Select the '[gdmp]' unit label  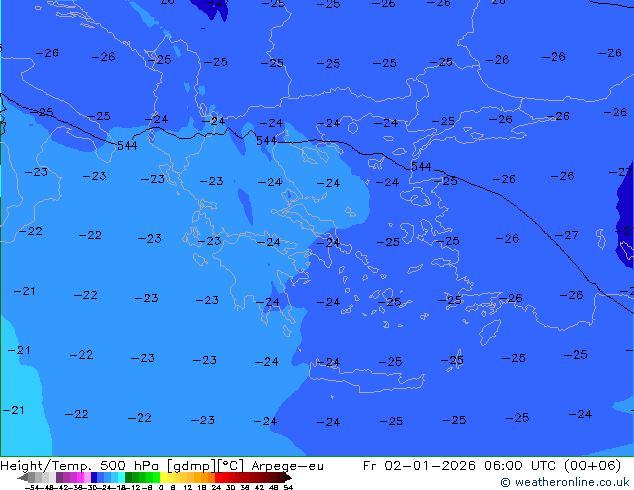(x=192, y=466)
